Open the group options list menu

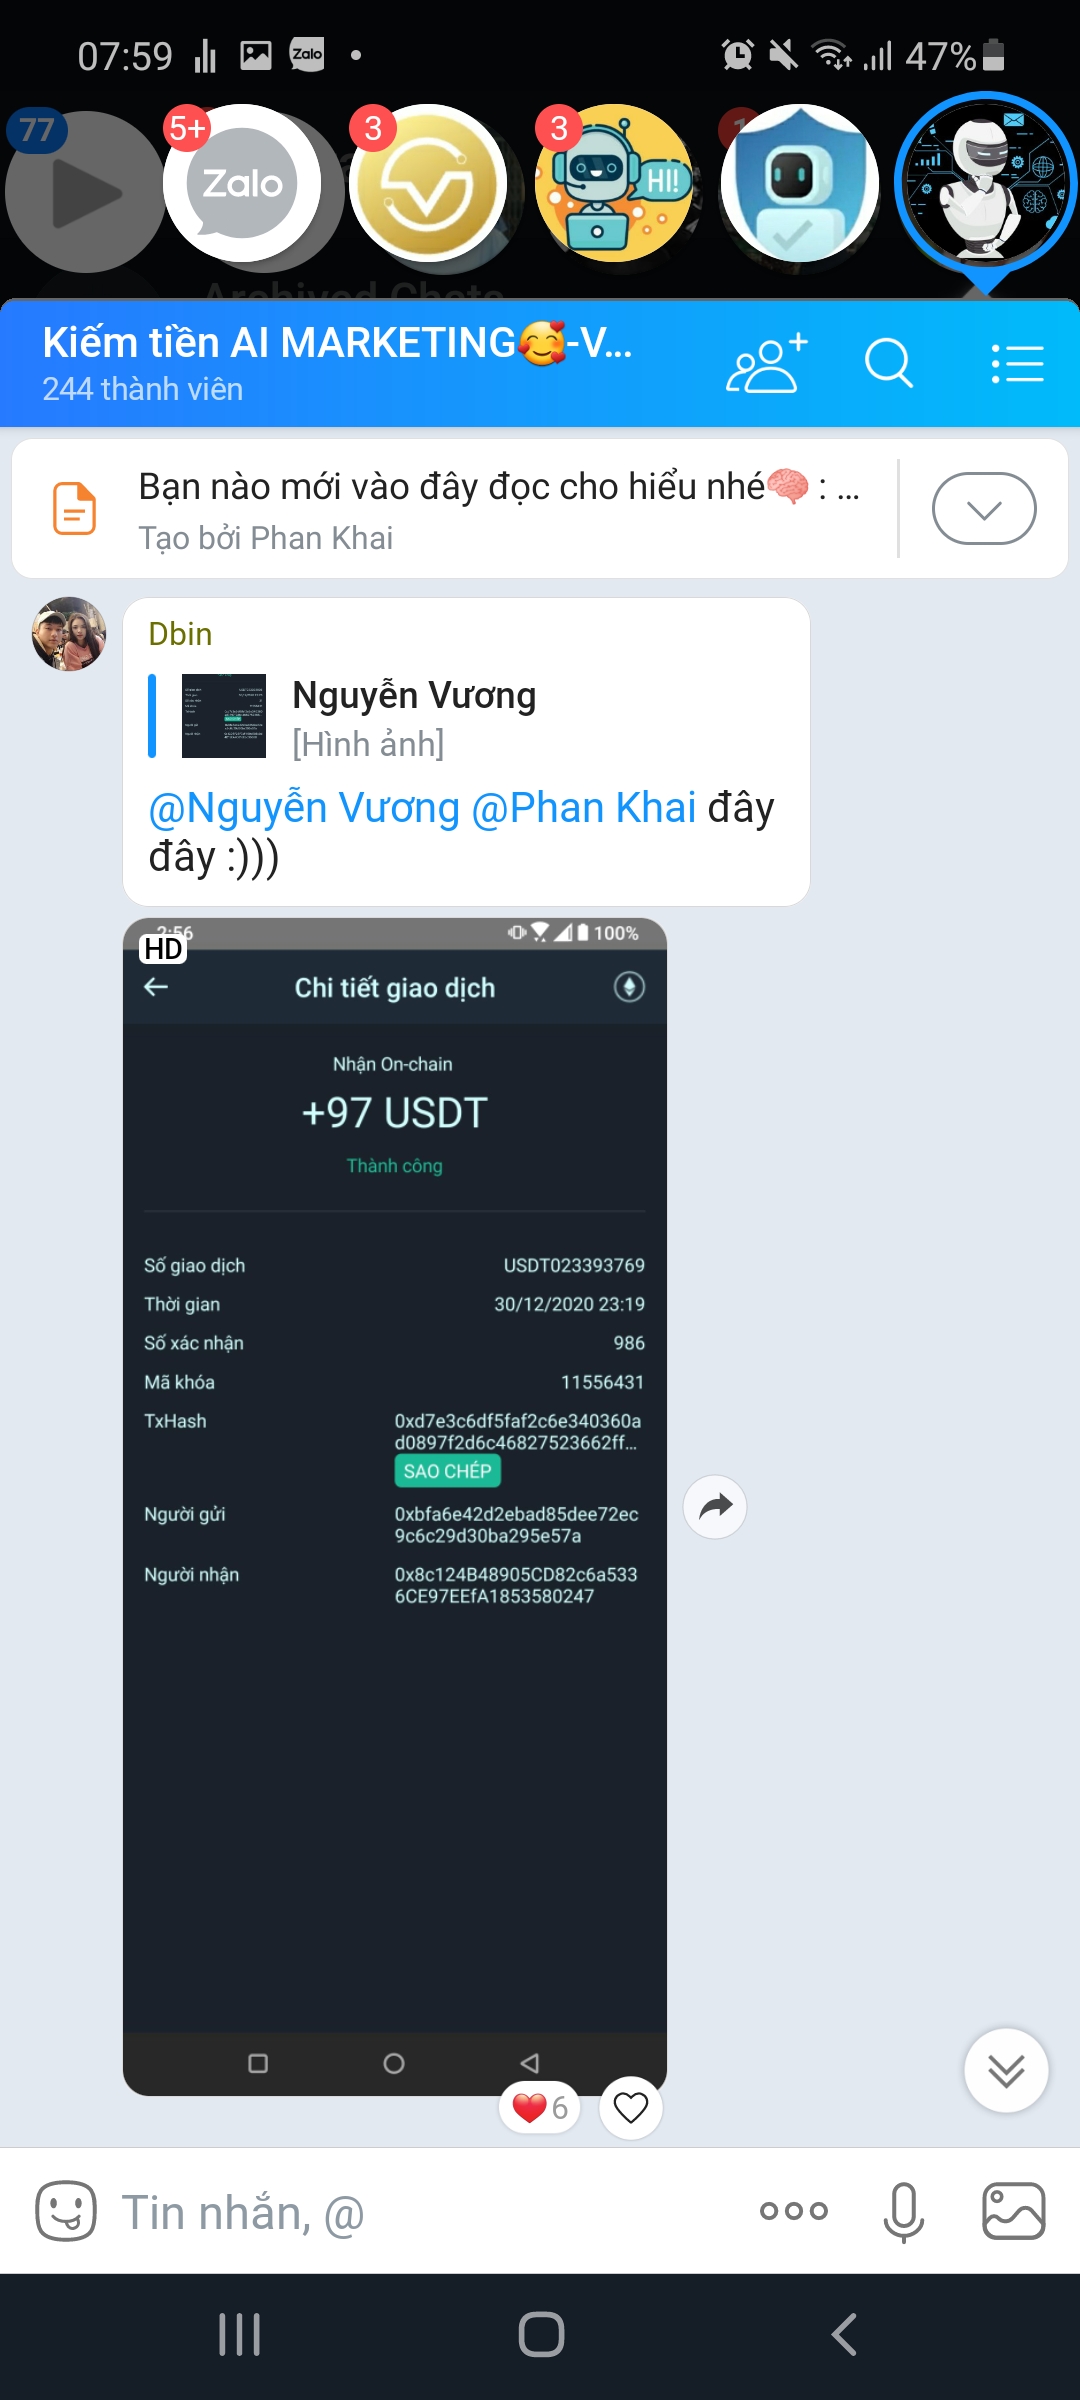1017,363
